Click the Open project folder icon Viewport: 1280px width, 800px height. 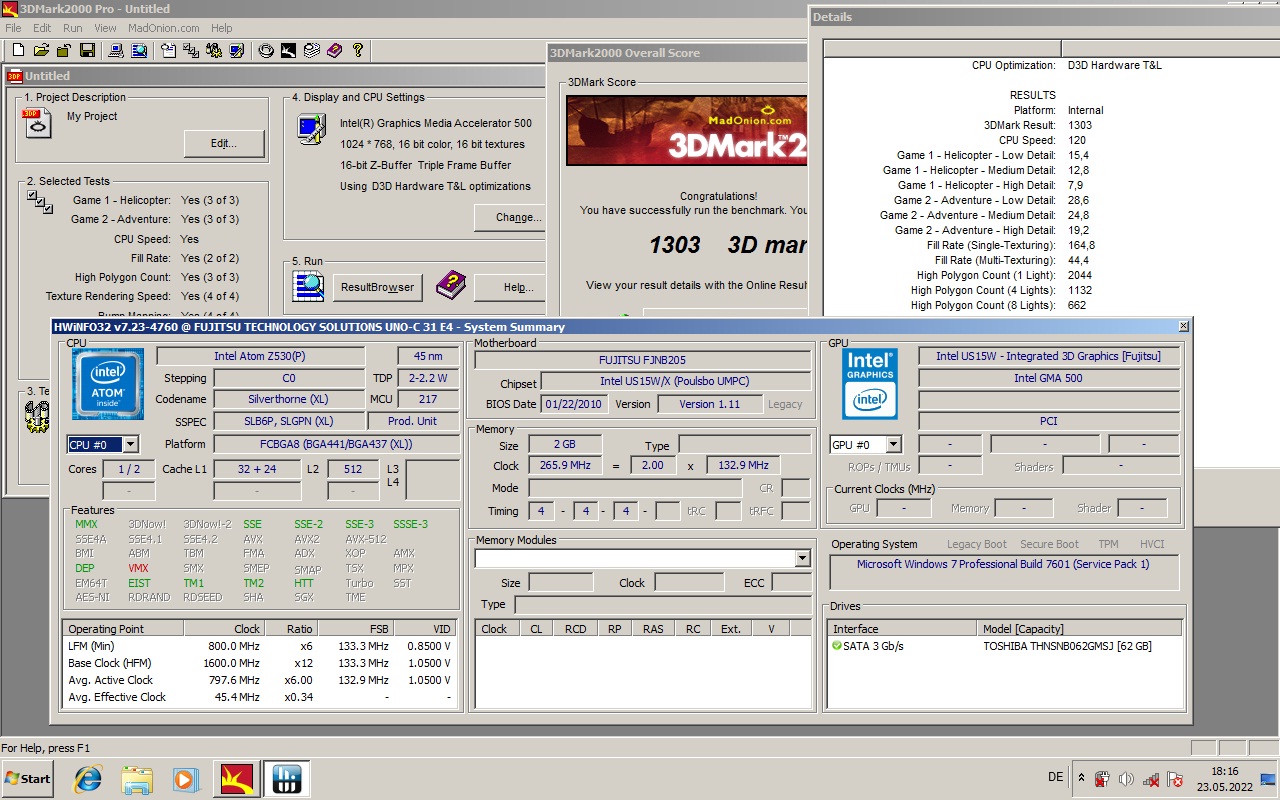(x=41, y=50)
